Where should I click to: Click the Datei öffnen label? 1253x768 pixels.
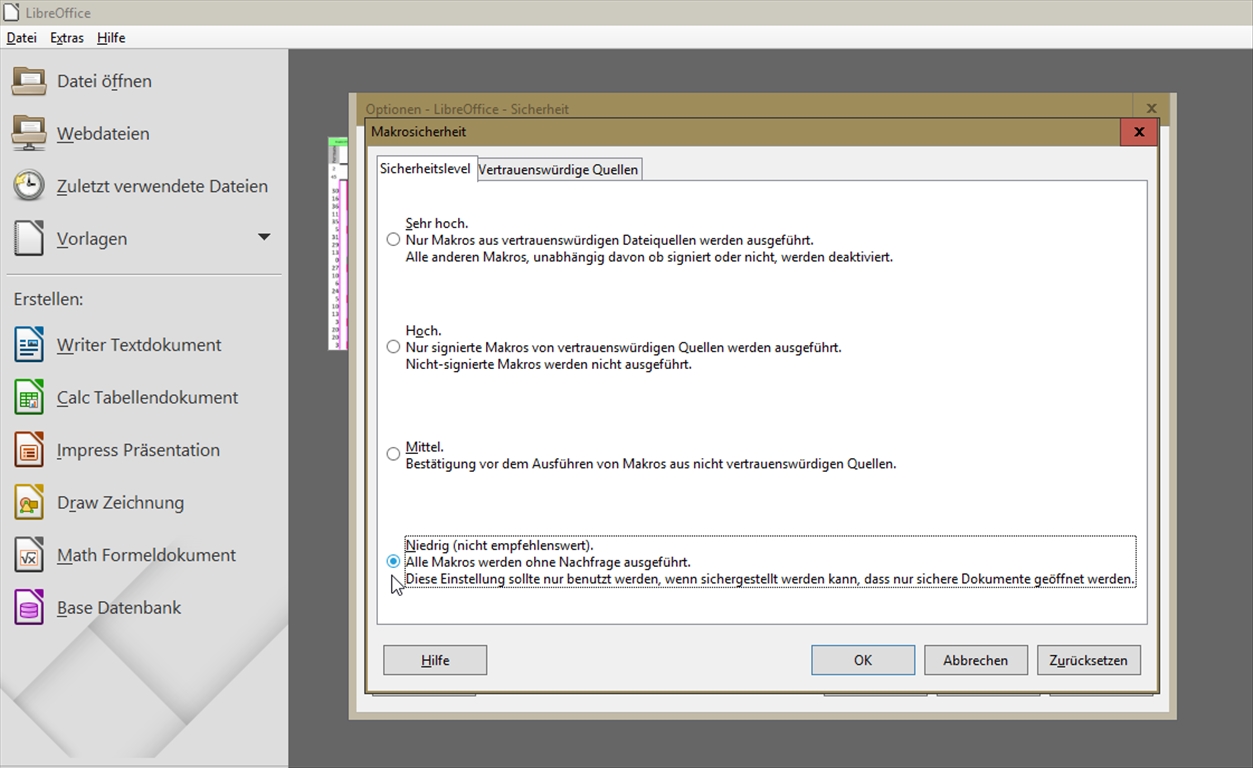(x=104, y=81)
